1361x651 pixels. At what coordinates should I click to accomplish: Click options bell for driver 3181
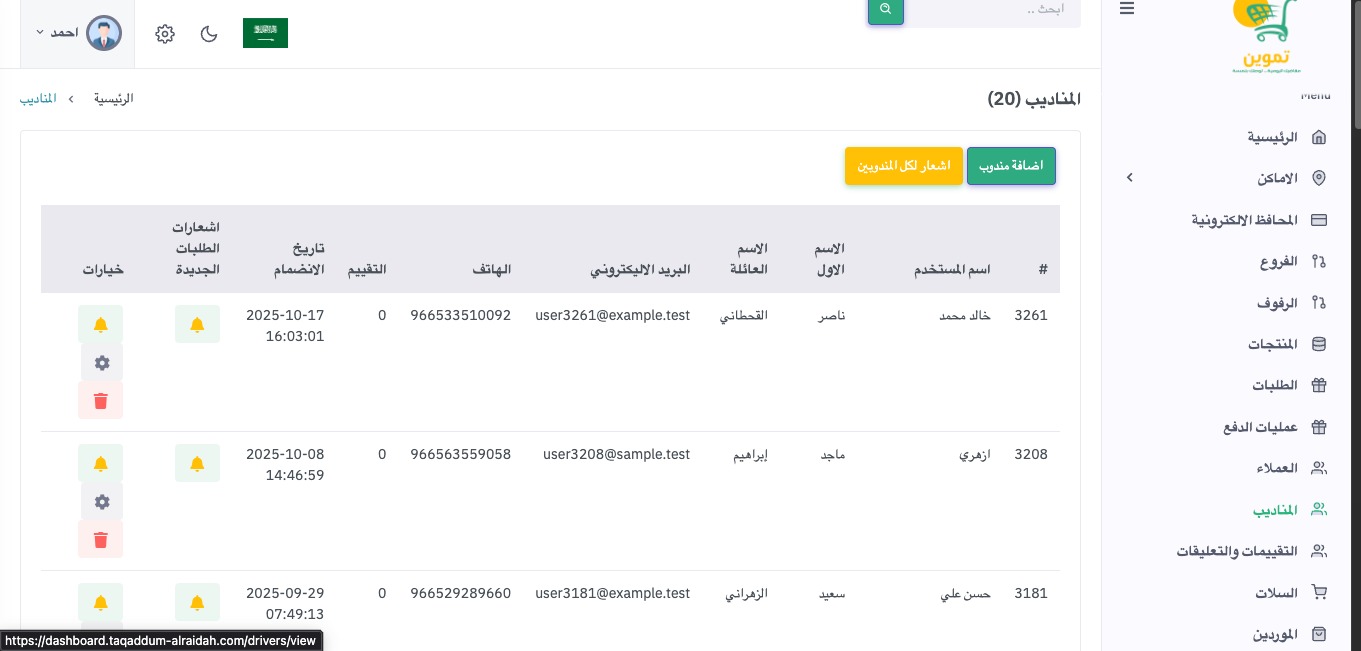pos(101,602)
